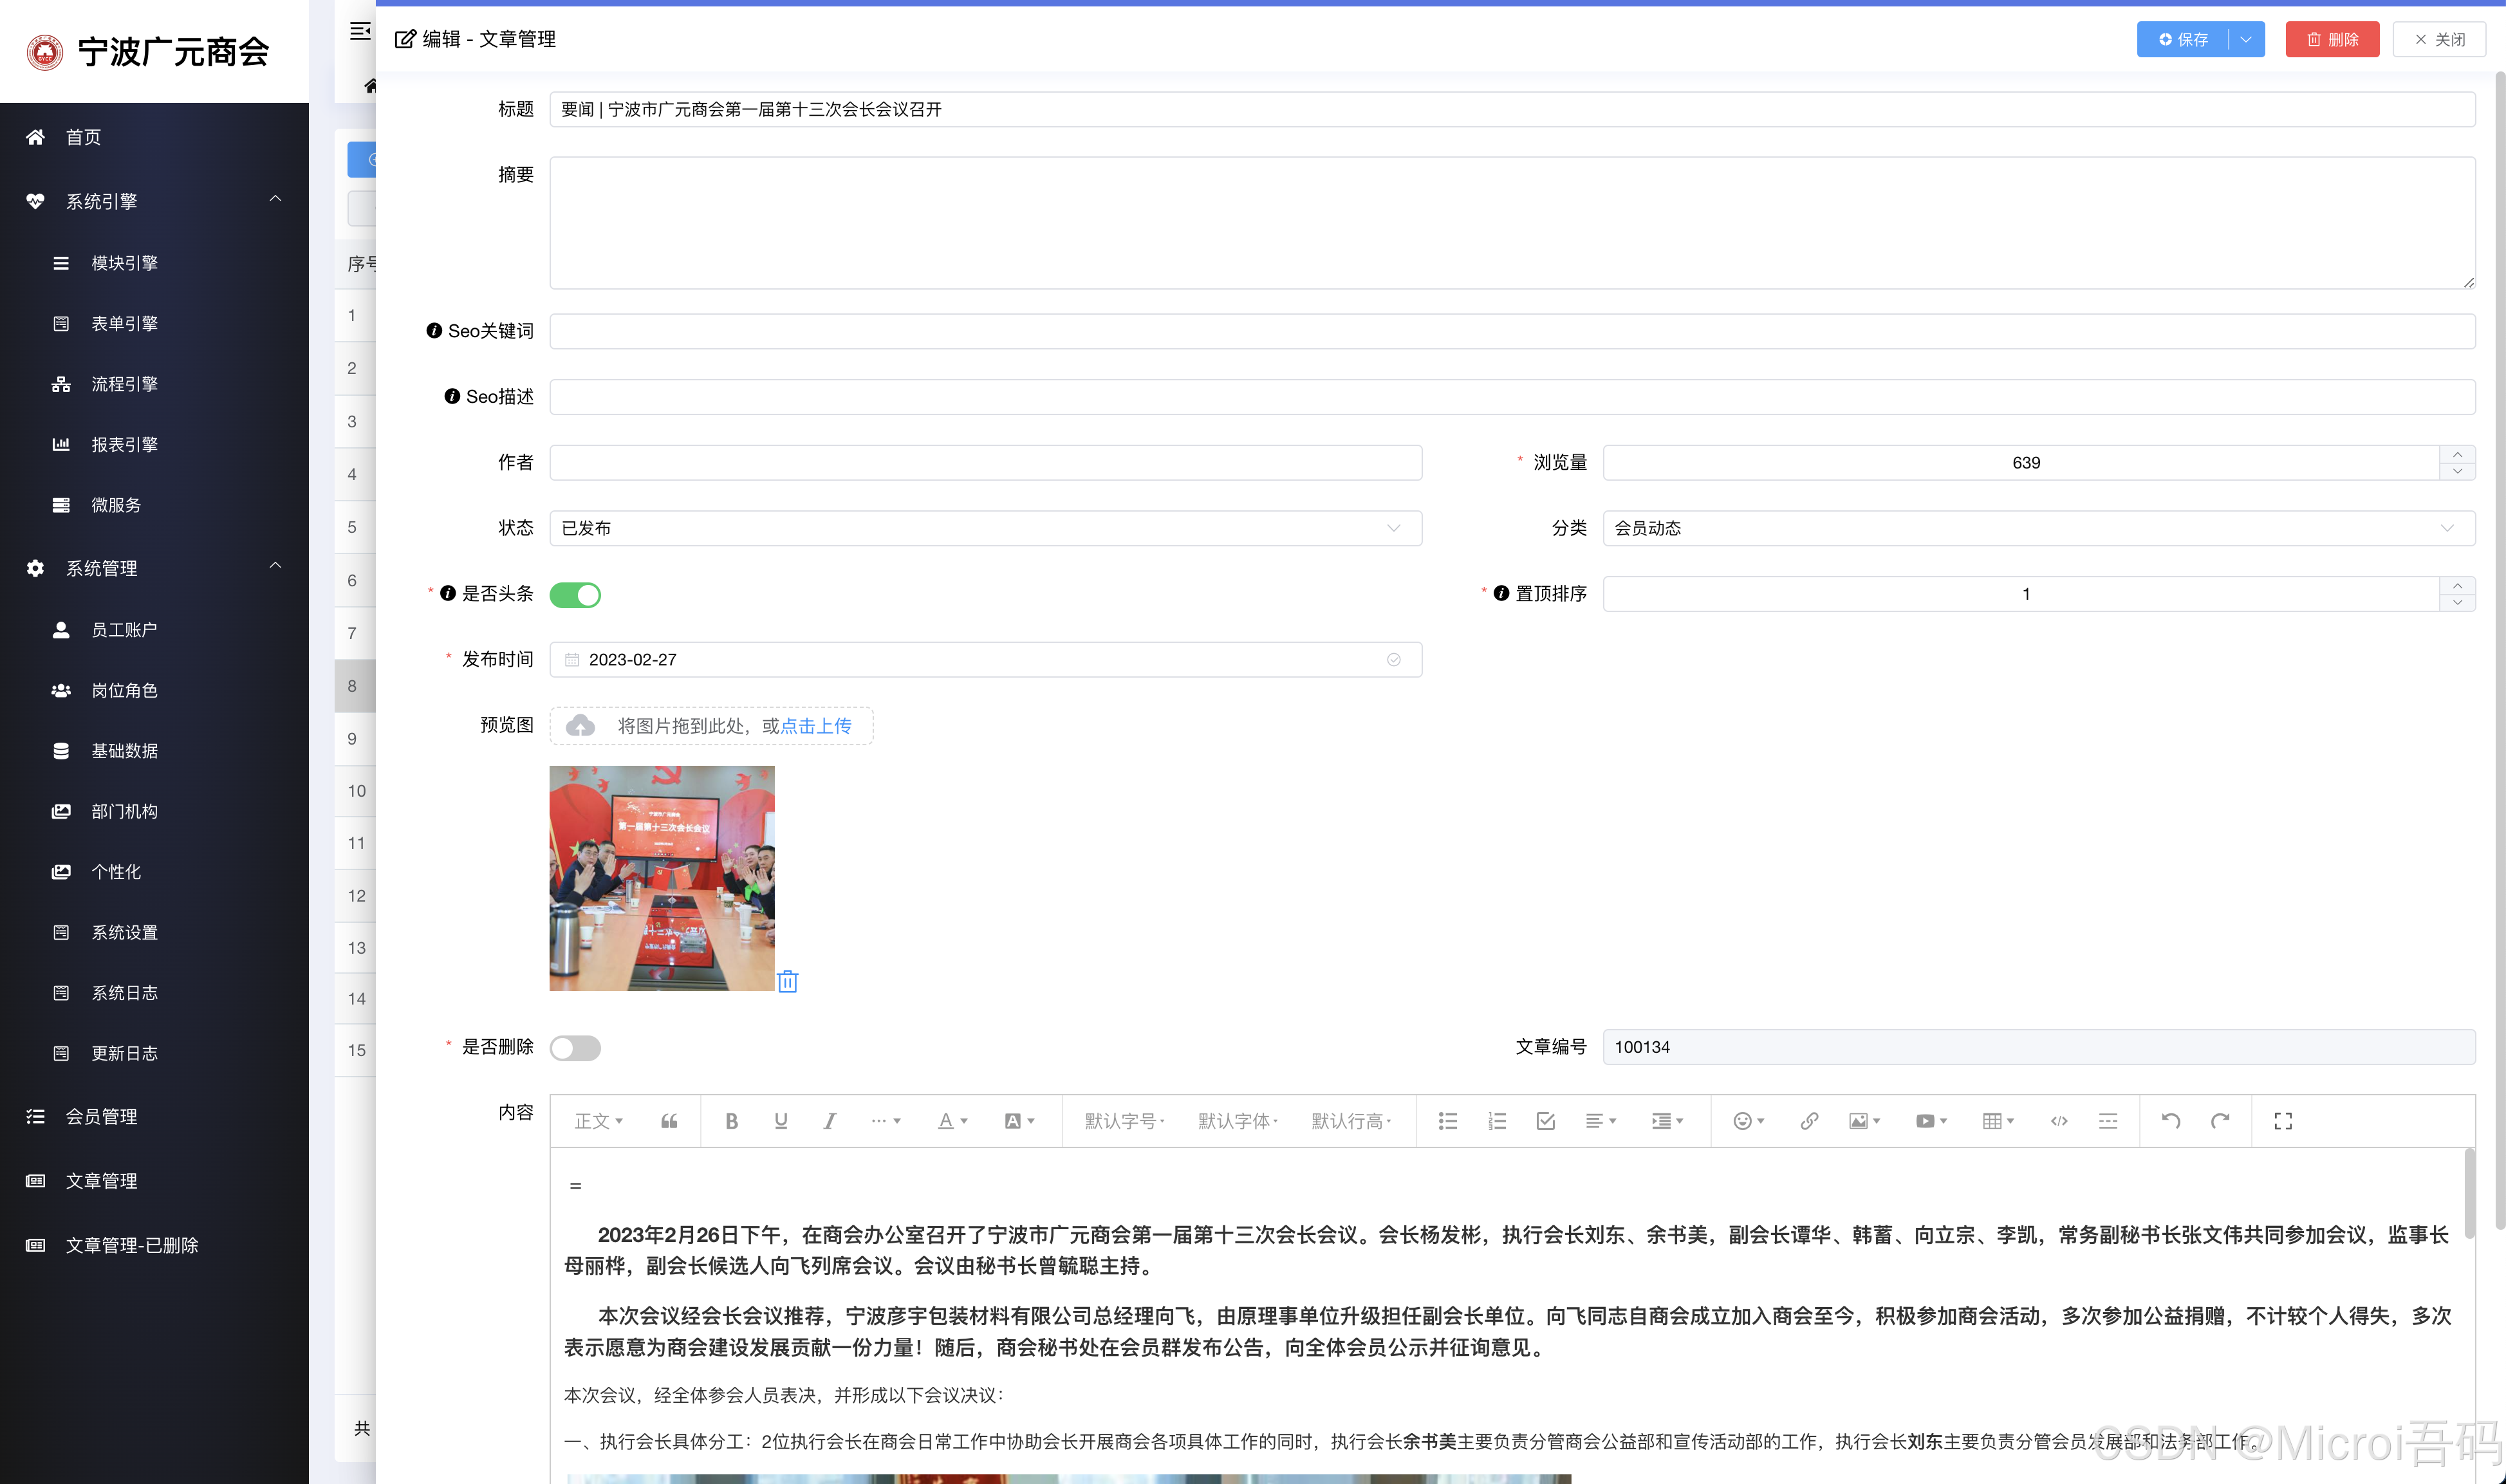Viewport: 2506px width, 1484px height.
Task: Click the red 删除 delete button
Action: point(2332,39)
